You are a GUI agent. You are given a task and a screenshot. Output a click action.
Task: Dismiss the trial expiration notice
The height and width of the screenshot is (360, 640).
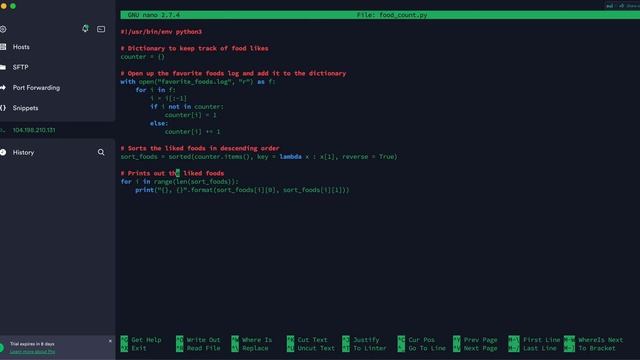(x=110, y=341)
